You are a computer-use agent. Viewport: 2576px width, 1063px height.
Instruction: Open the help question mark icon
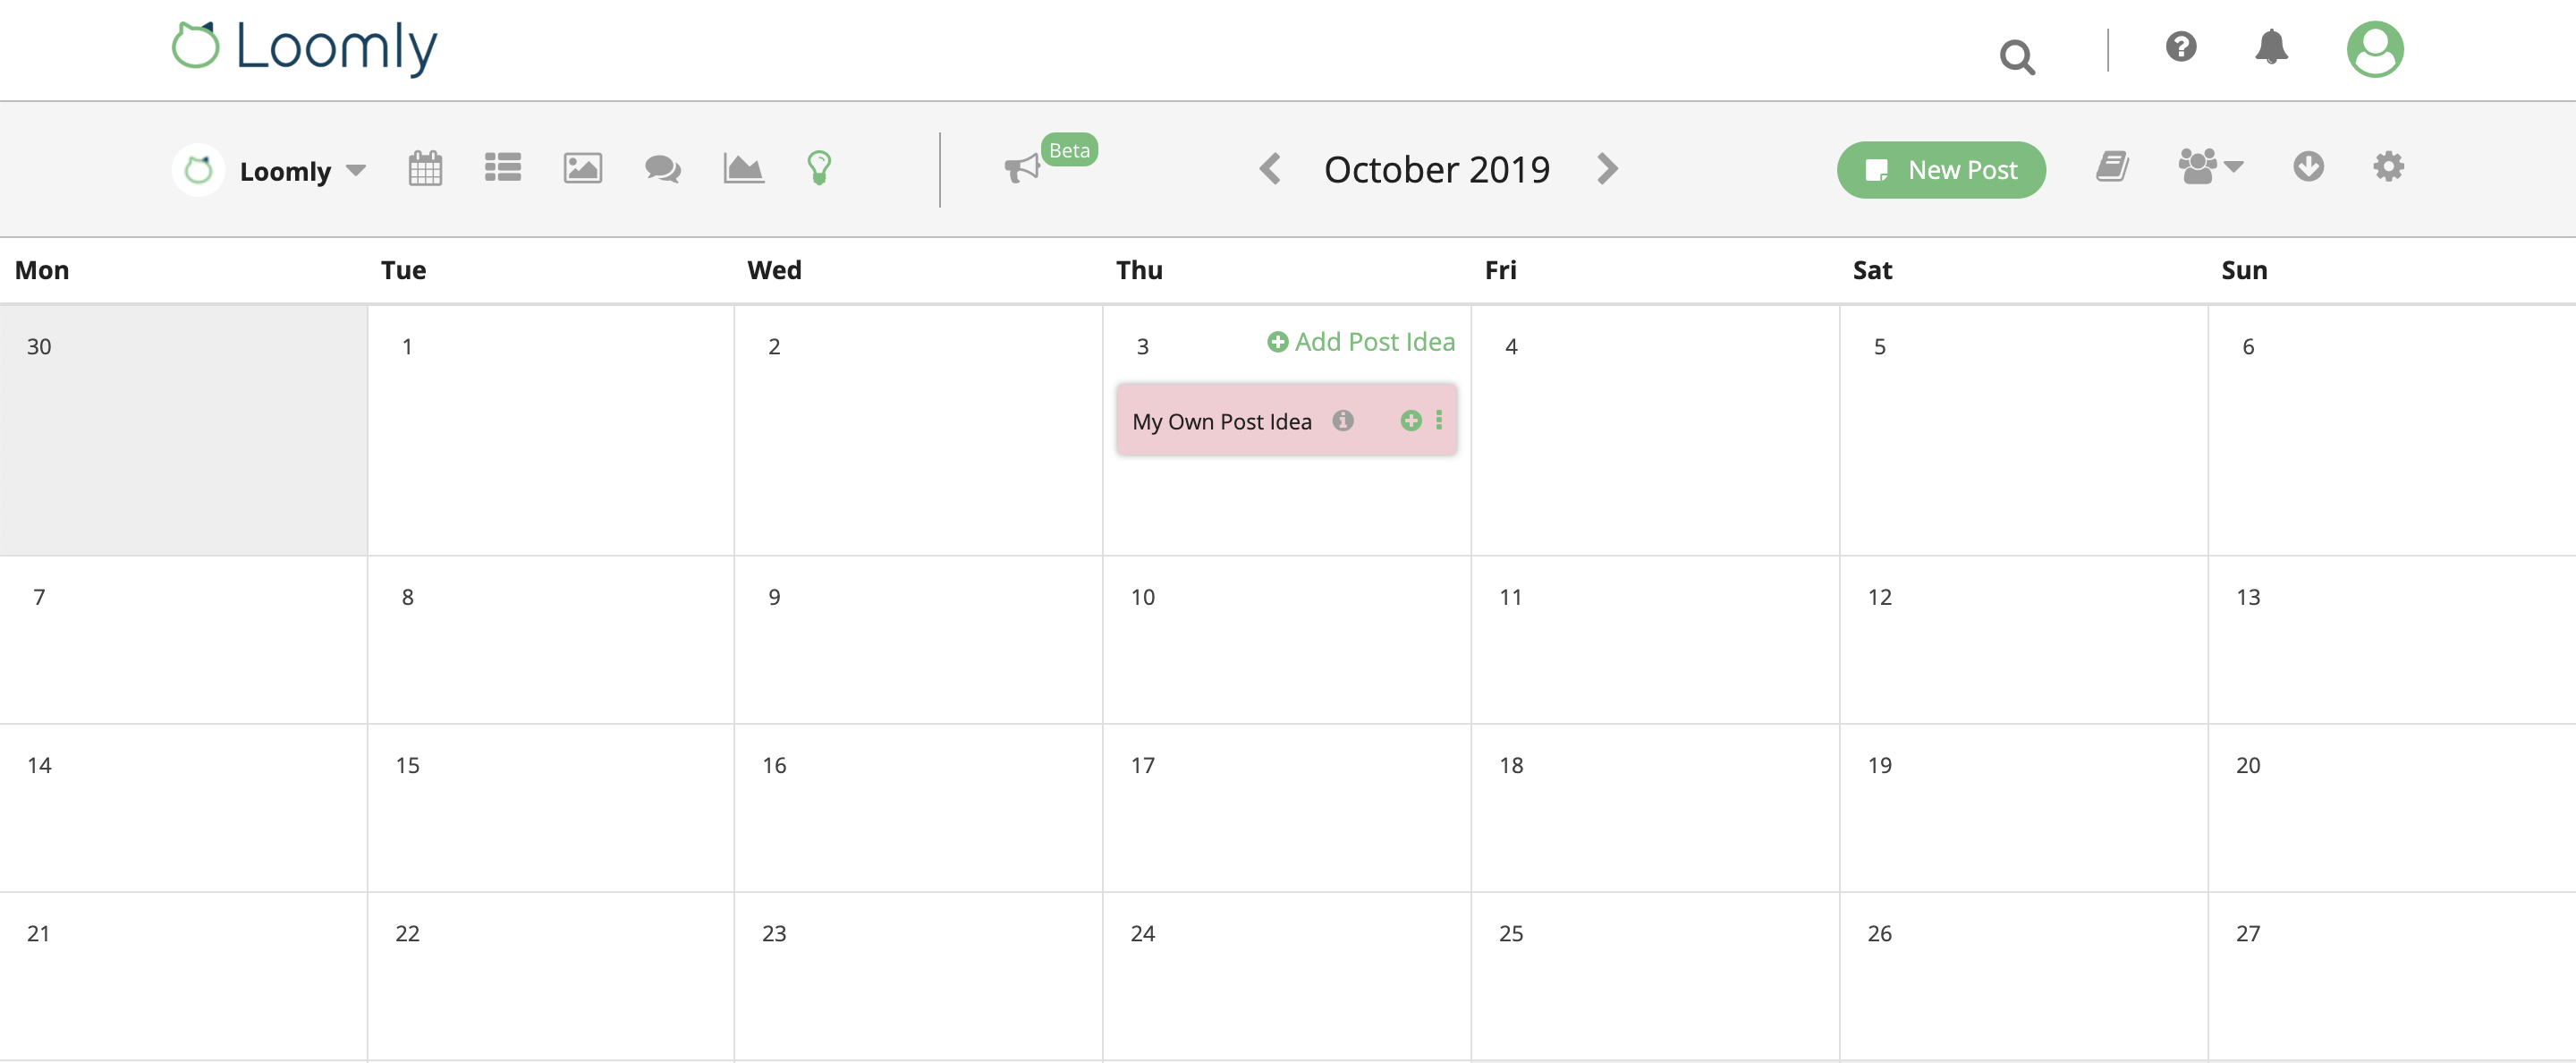tap(2181, 47)
